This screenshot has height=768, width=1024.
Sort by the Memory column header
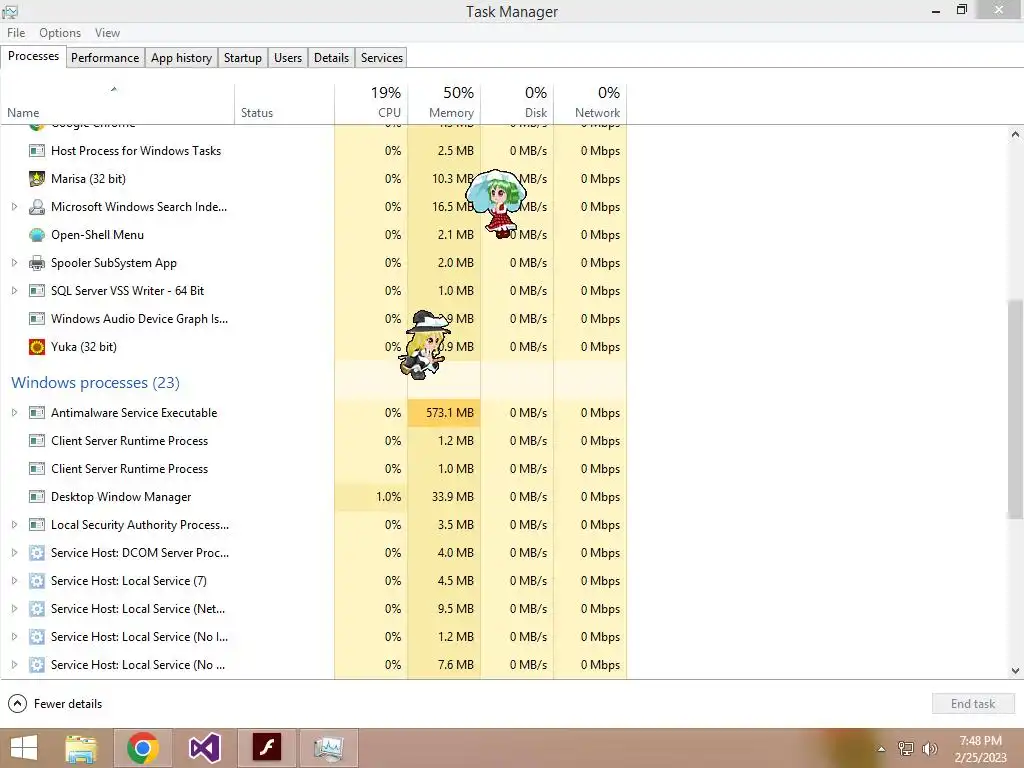(x=444, y=103)
